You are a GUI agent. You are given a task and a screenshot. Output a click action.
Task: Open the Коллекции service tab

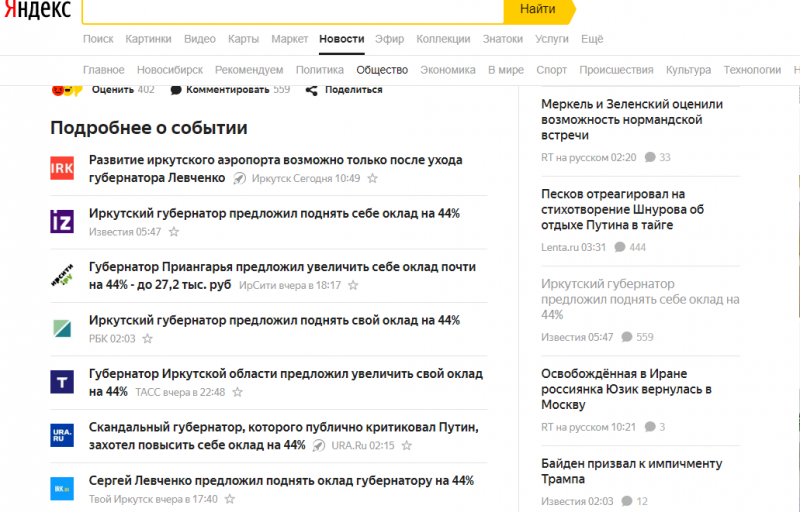point(443,39)
